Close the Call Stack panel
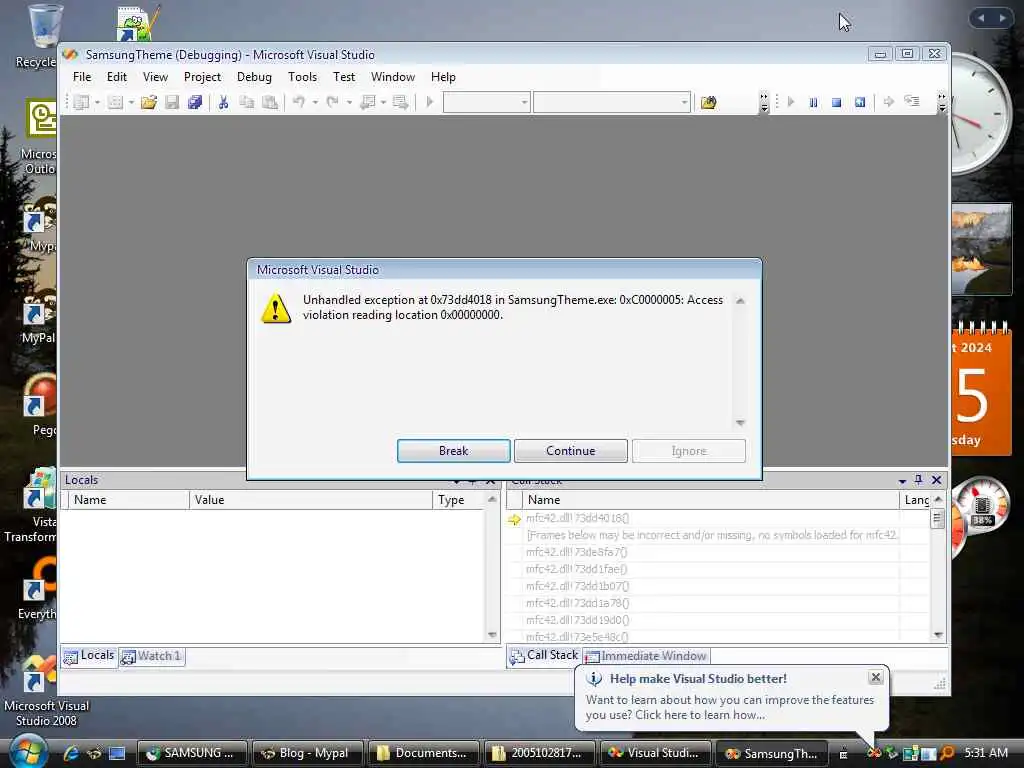 (936, 480)
